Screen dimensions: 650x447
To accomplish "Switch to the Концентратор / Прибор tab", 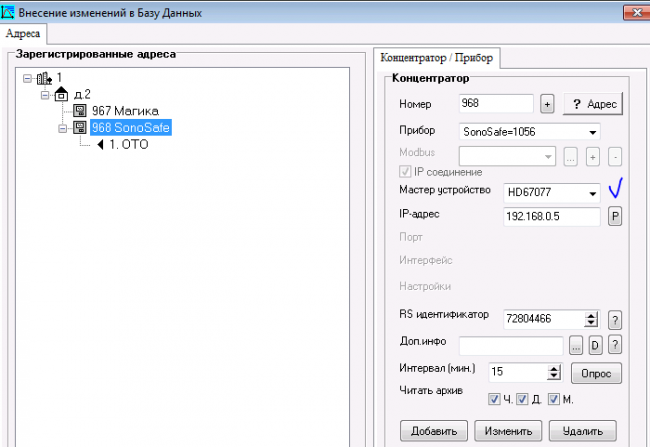I will click(436, 57).
